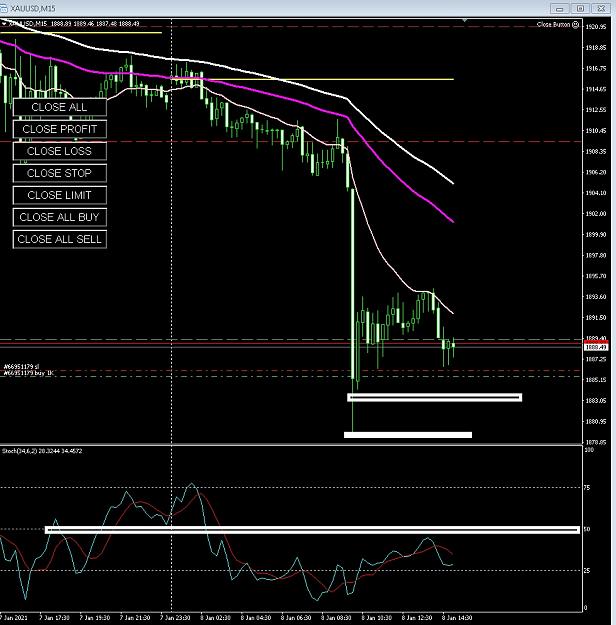Click the 1916.75 price axis label
The width and height of the screenshot is (616, 625).
[x=596, y=68]
